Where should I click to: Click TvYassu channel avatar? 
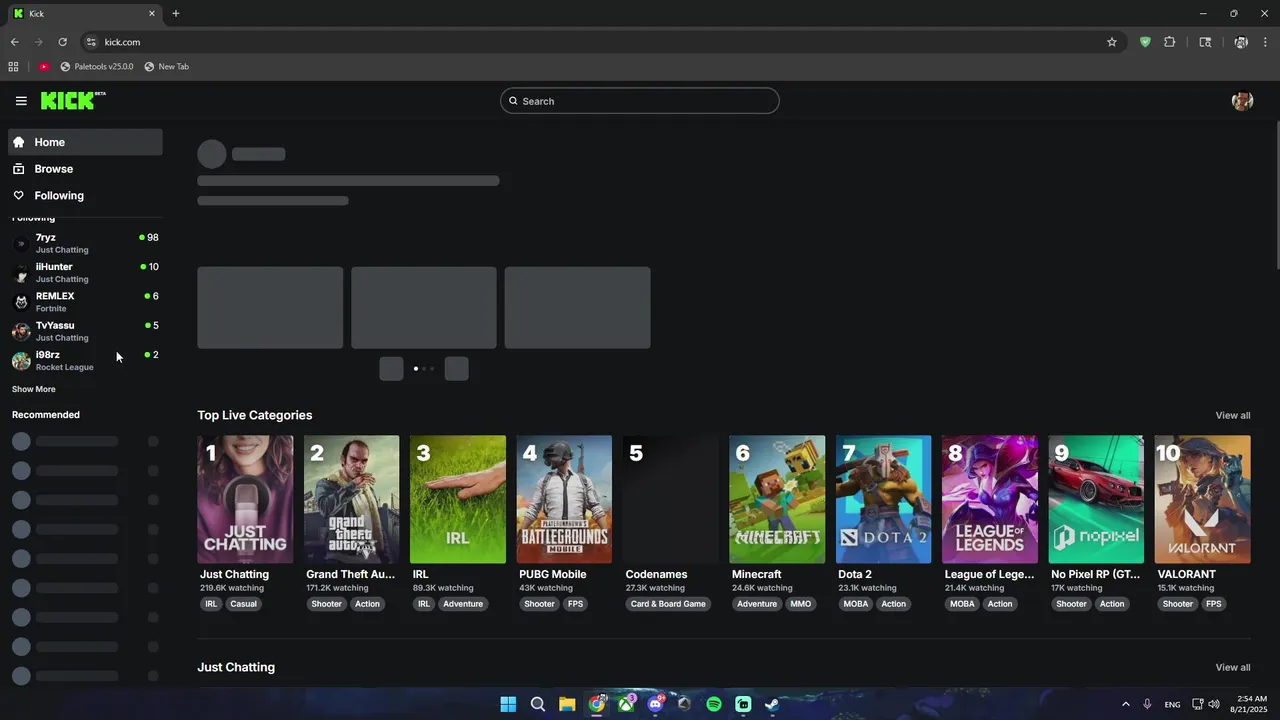point(21,331)
